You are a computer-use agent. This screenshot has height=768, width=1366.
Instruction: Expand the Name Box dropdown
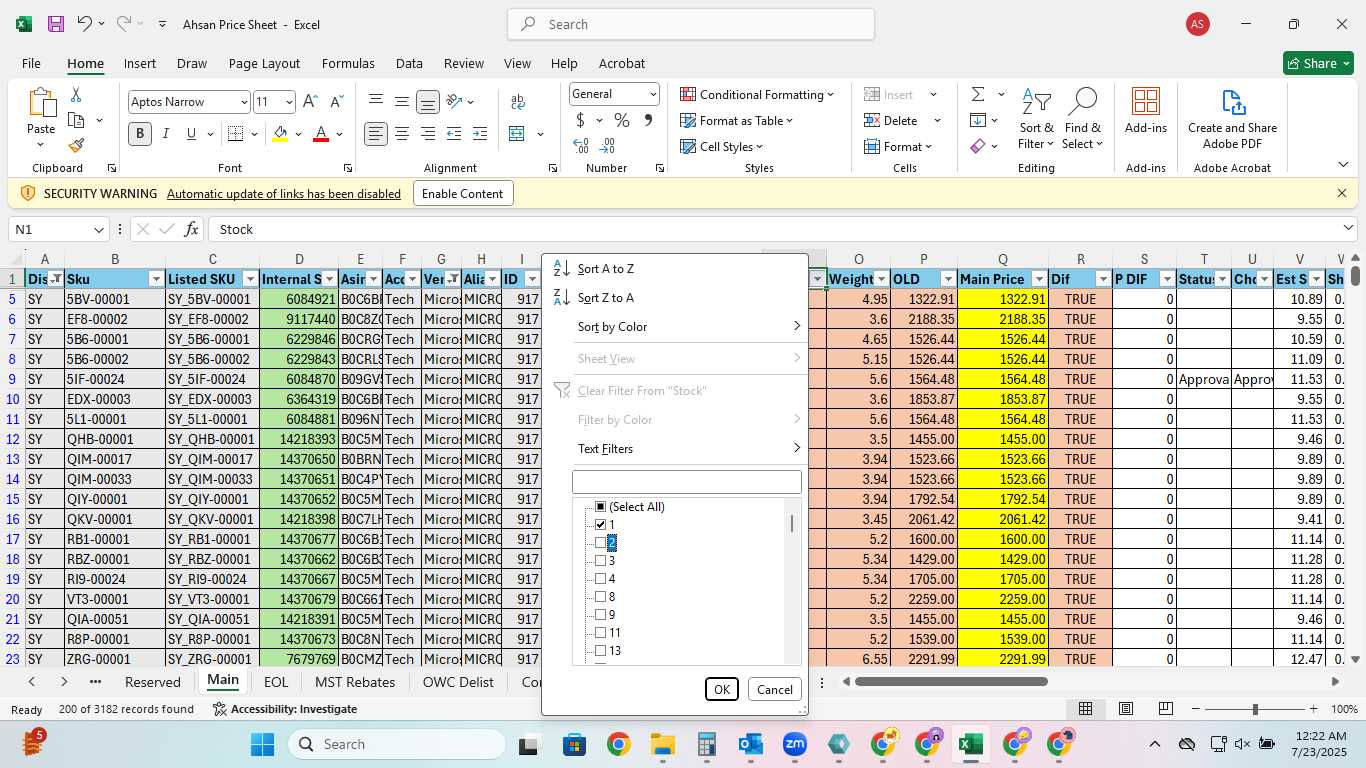[x=98, y=230]
